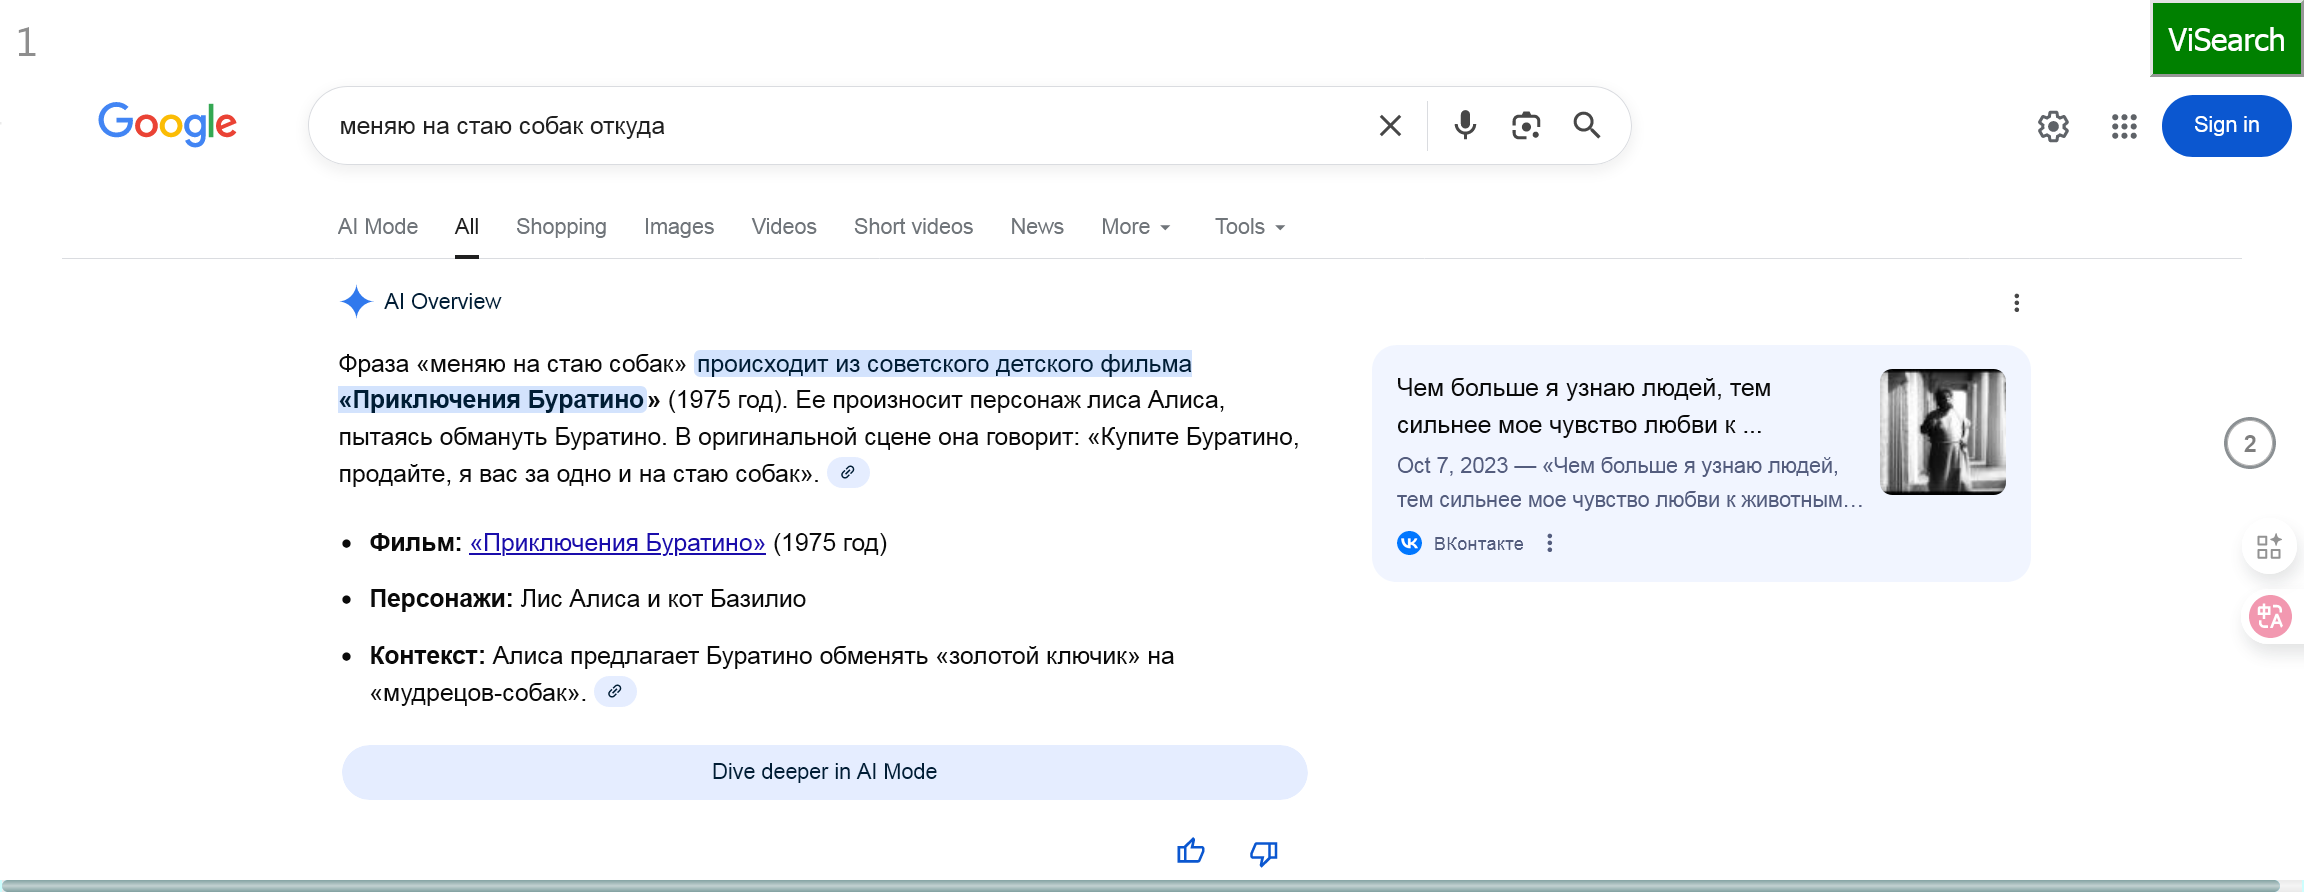Expand the Tools dropdown
This screenshot has width=2304, height=892.
[1249, 227]
